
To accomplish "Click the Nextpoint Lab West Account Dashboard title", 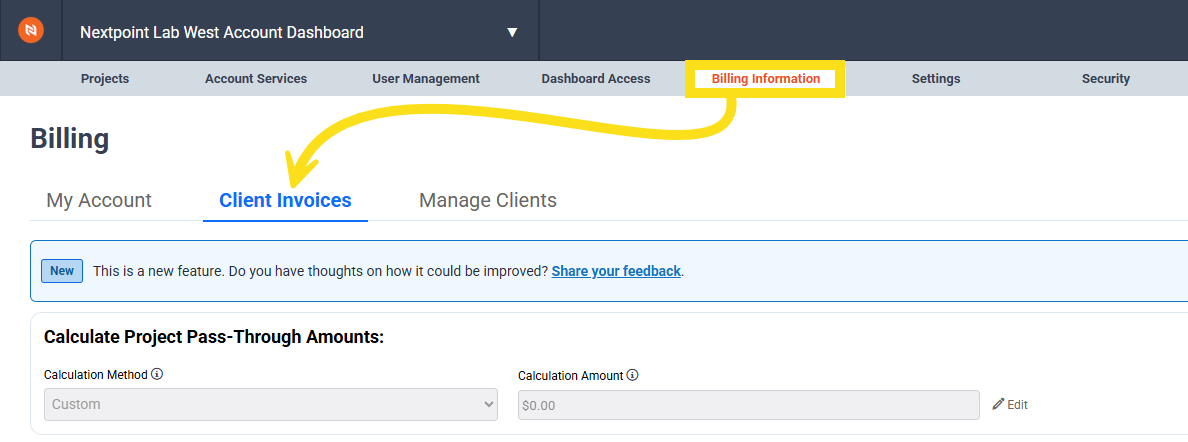I will tap(221, 33).
